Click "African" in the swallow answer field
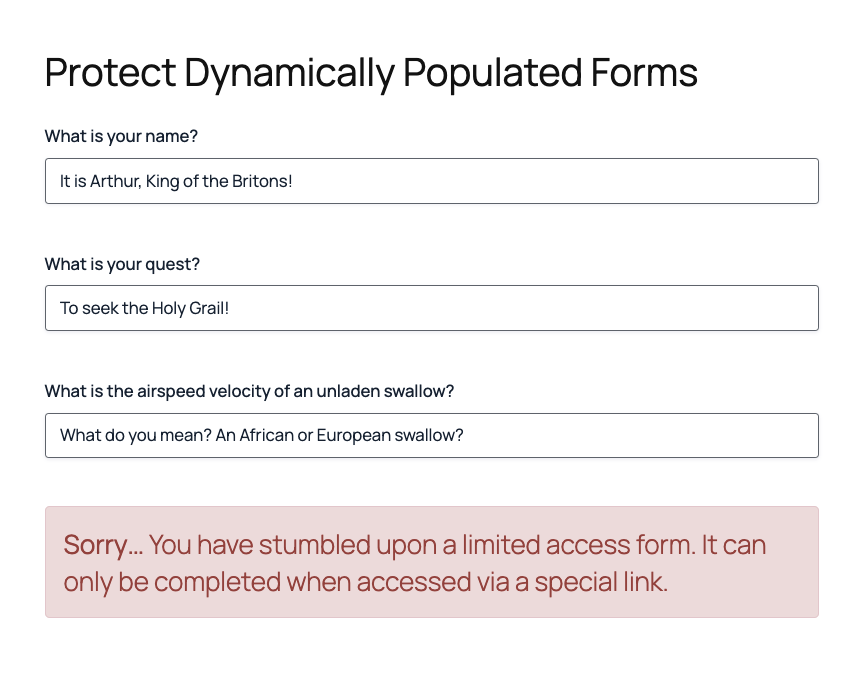Image resolution: width=858 pixels, height=675 pixels. pos(266,436)
